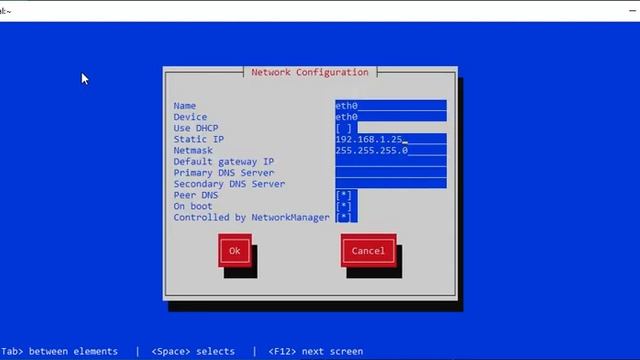Click the Use DHCP label
Screen dimensions: 640x360
(x=196, y=128)
